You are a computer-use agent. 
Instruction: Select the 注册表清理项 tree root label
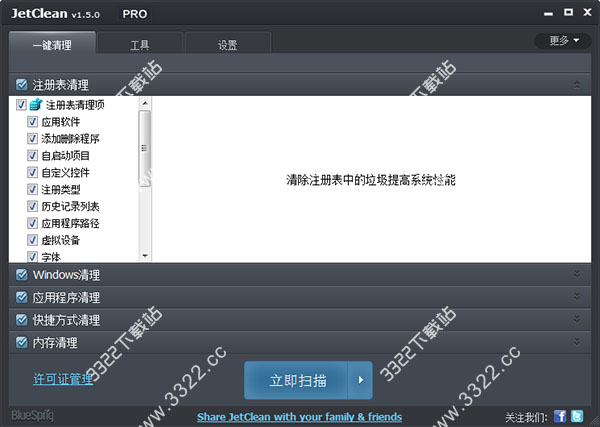pos(75,104)
